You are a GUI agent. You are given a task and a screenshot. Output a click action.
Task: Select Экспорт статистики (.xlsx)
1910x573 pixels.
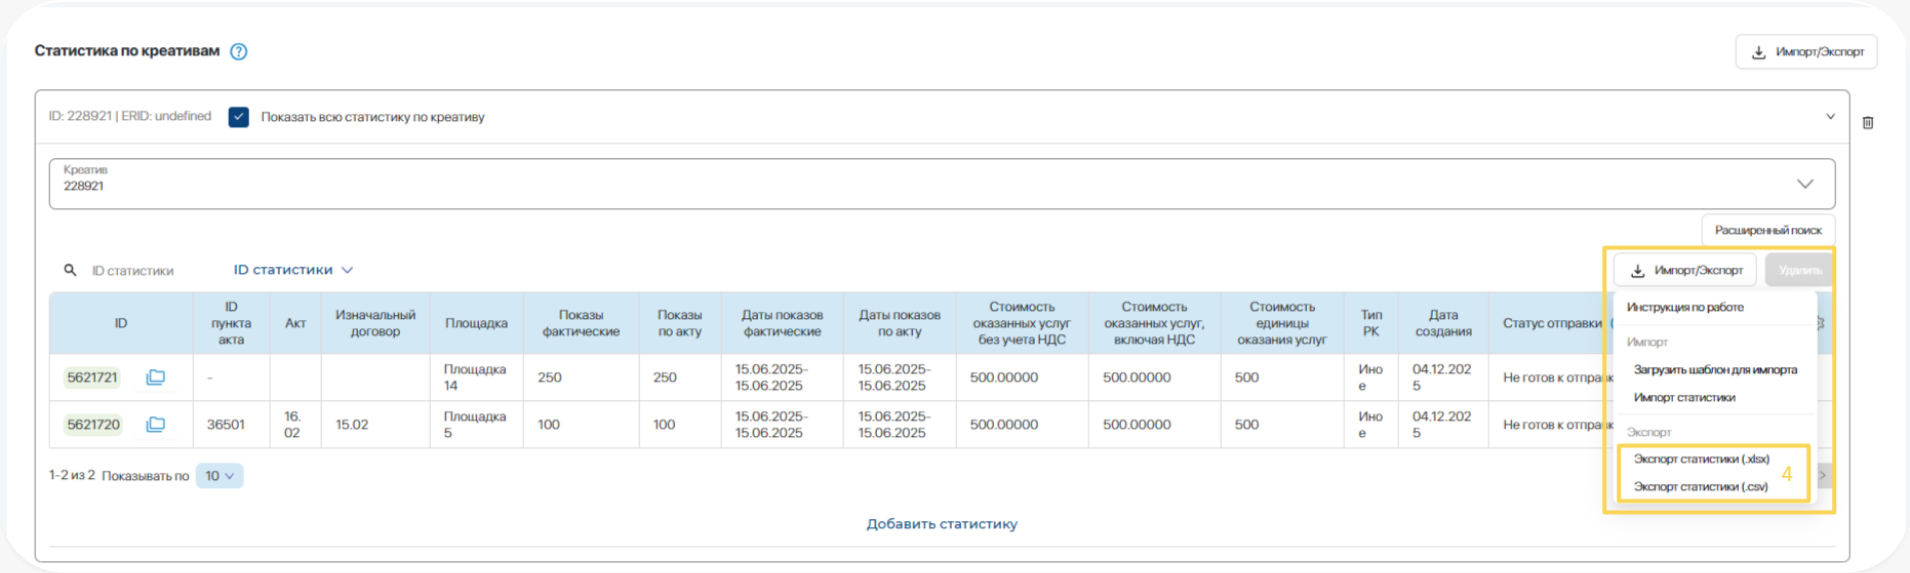pyautogui.click(x=1701, y=459)
